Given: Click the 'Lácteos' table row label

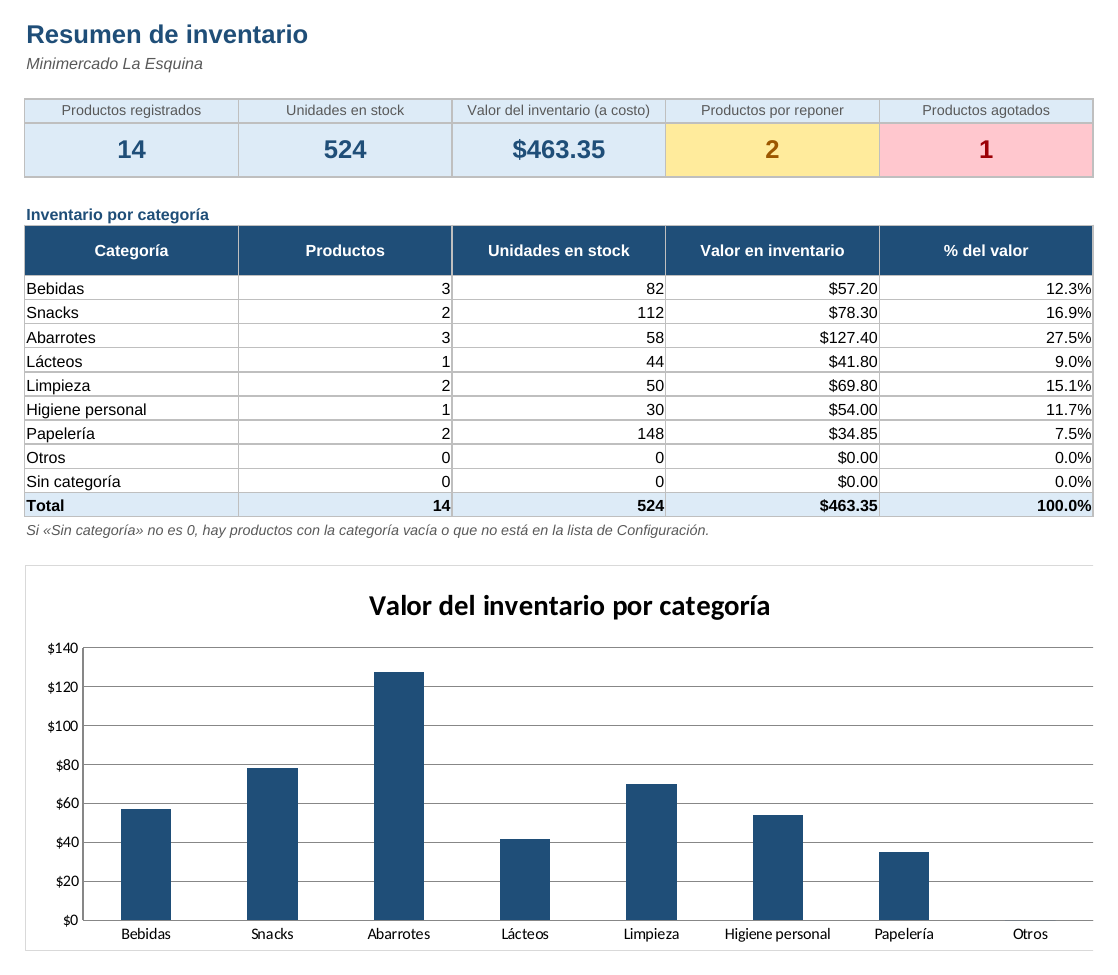Looking at the screenshot, I should coord(54,362).
